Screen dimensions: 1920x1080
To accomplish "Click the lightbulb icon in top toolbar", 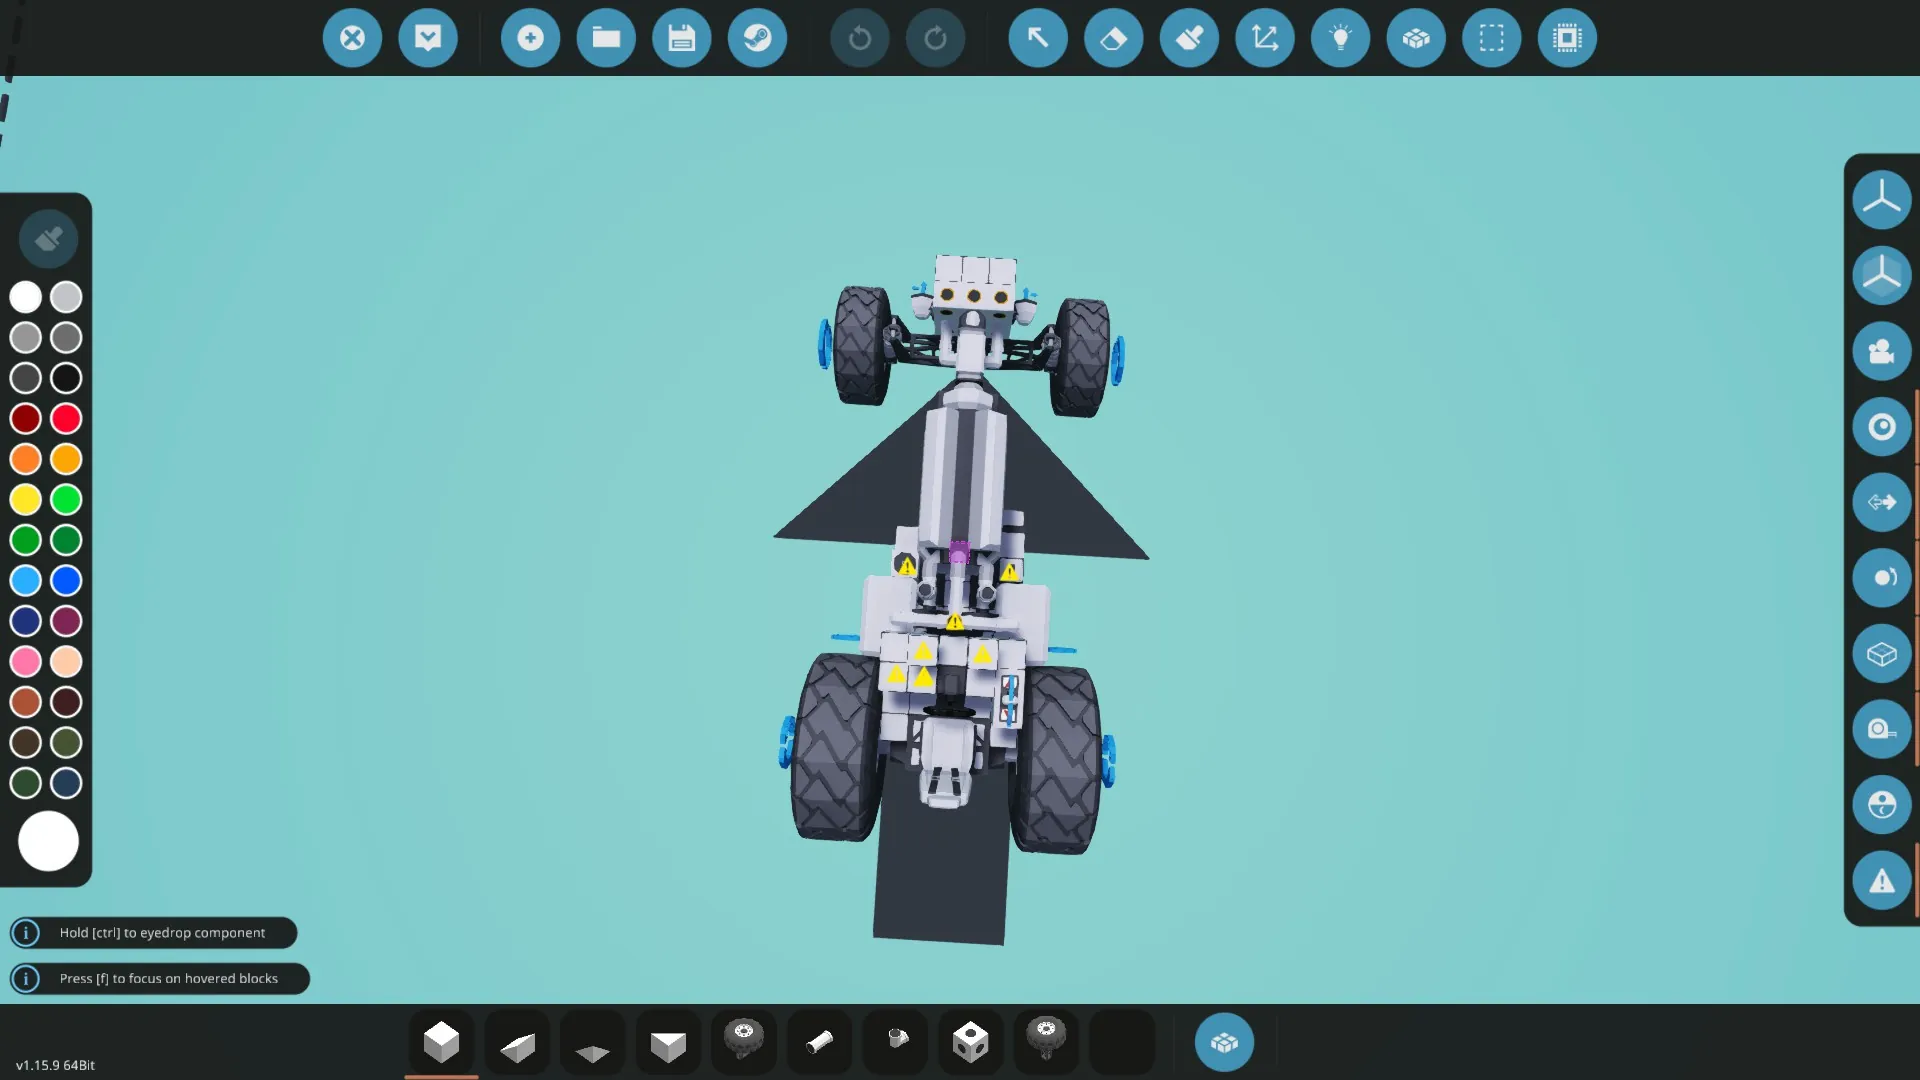I will [x=1340, y=38].
